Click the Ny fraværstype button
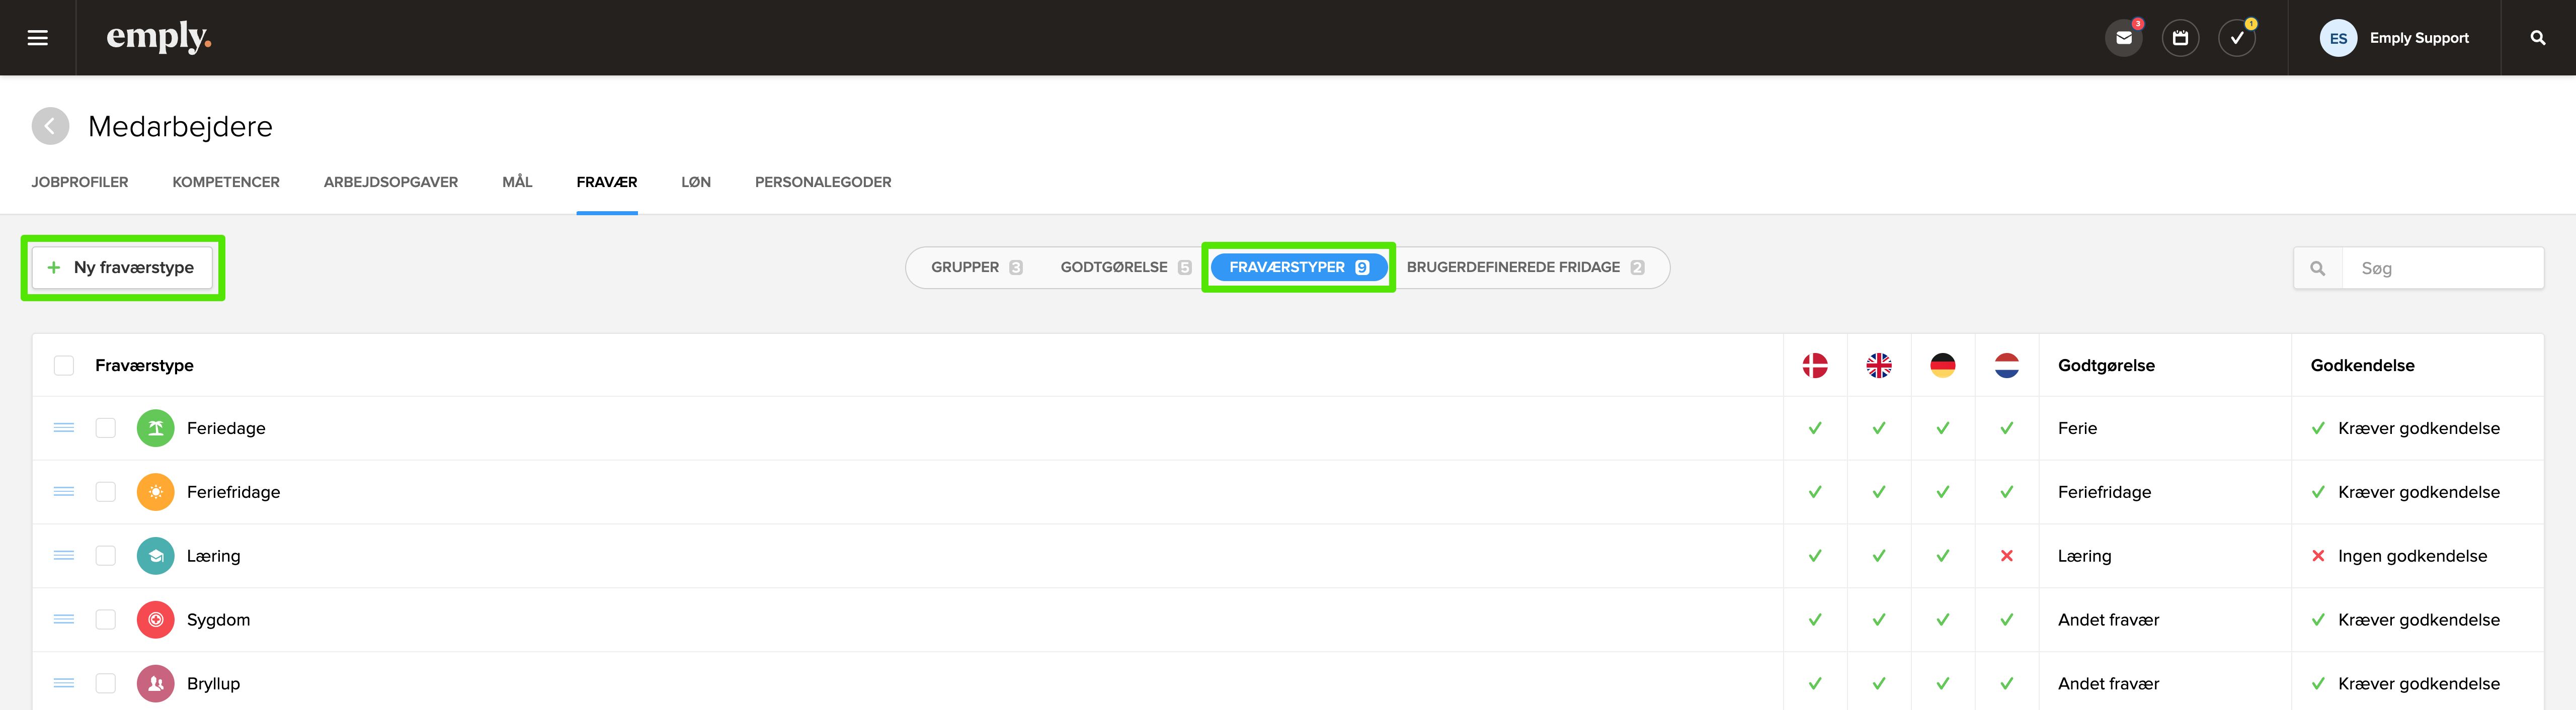This screenshot has height=710, width=2576. pos(122,267)
